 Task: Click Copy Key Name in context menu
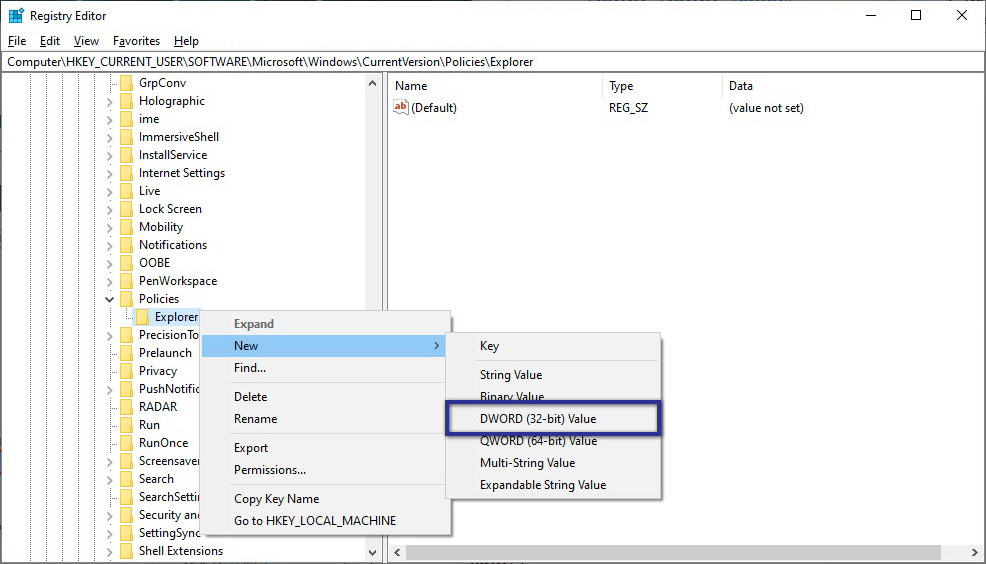[324, 499]
